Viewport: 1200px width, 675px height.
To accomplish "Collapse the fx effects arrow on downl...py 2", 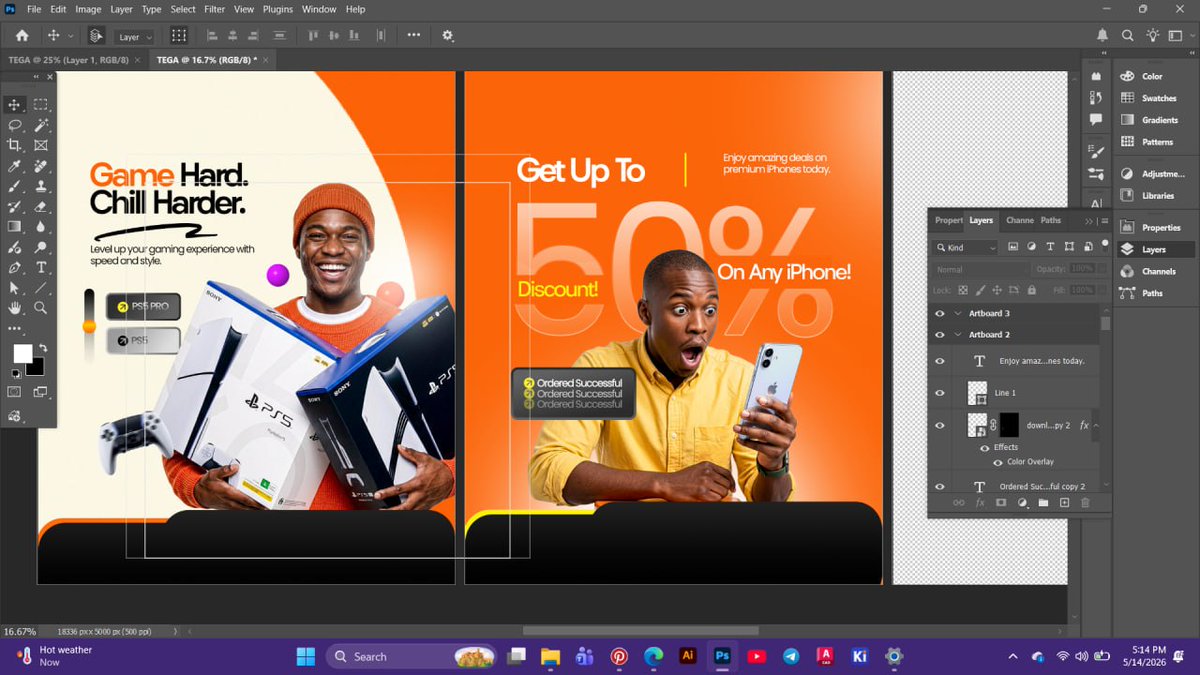I will point(1097,425).
